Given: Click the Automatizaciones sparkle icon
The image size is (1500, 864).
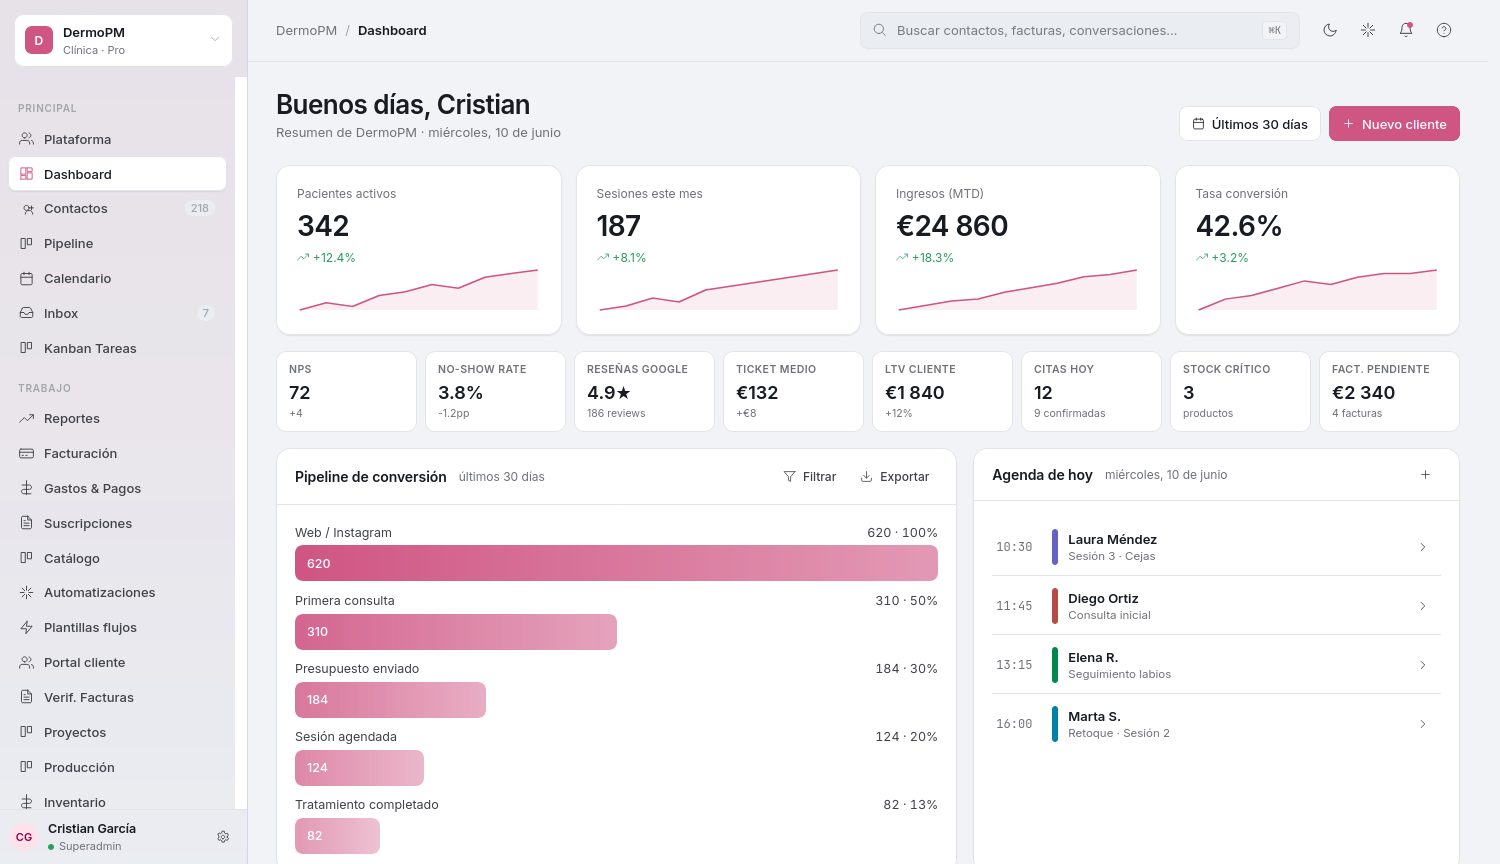Looking at the screenshot, I should click(27, 592).
